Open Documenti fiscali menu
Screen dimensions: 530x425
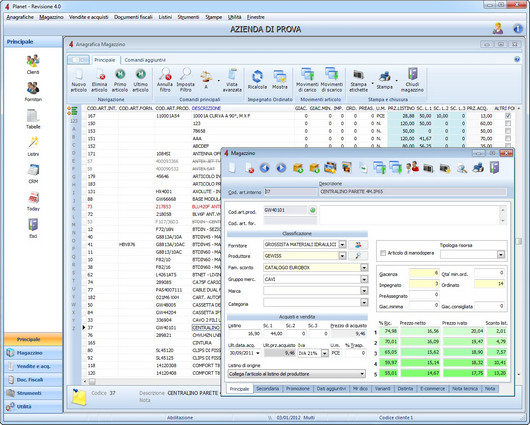click(133, 17)
